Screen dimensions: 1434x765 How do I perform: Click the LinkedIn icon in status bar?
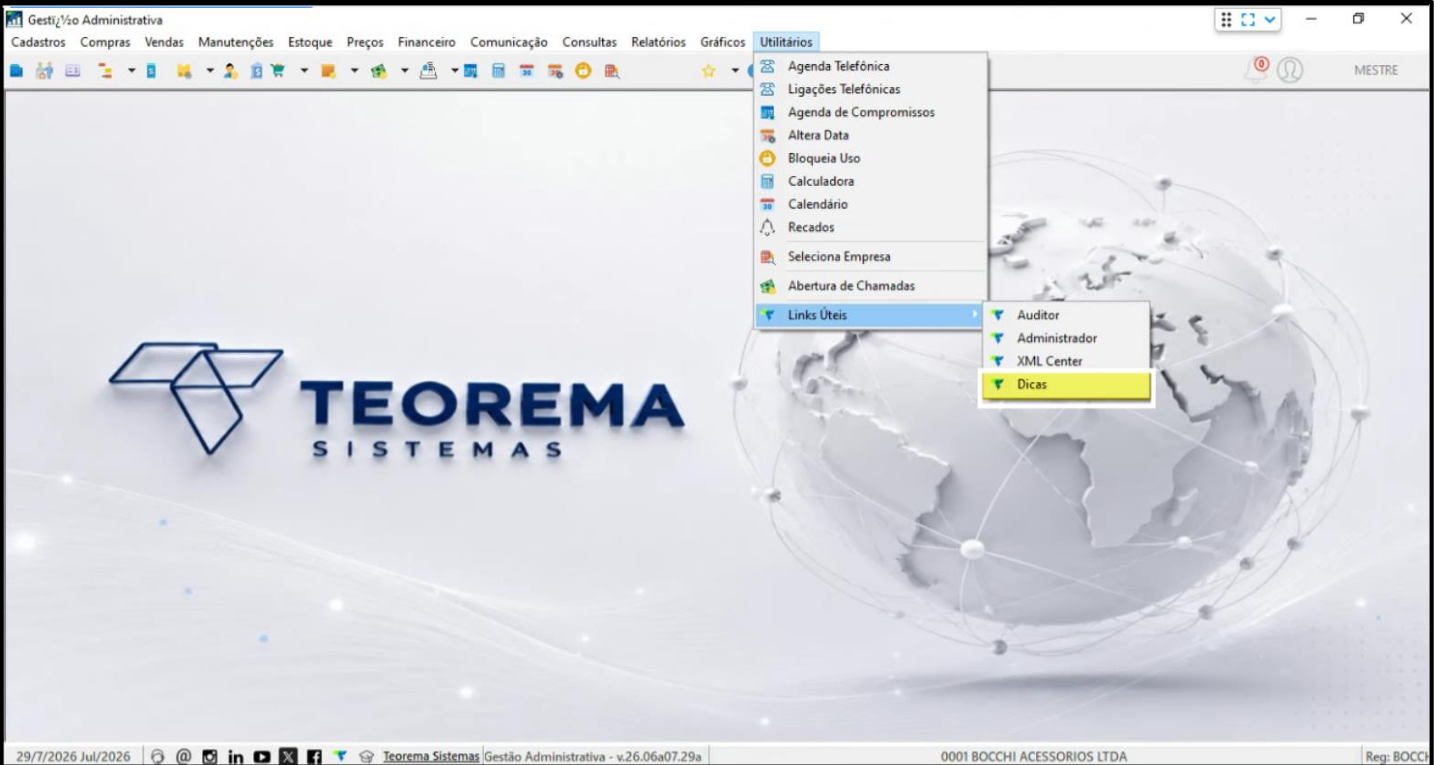(233, 757)
